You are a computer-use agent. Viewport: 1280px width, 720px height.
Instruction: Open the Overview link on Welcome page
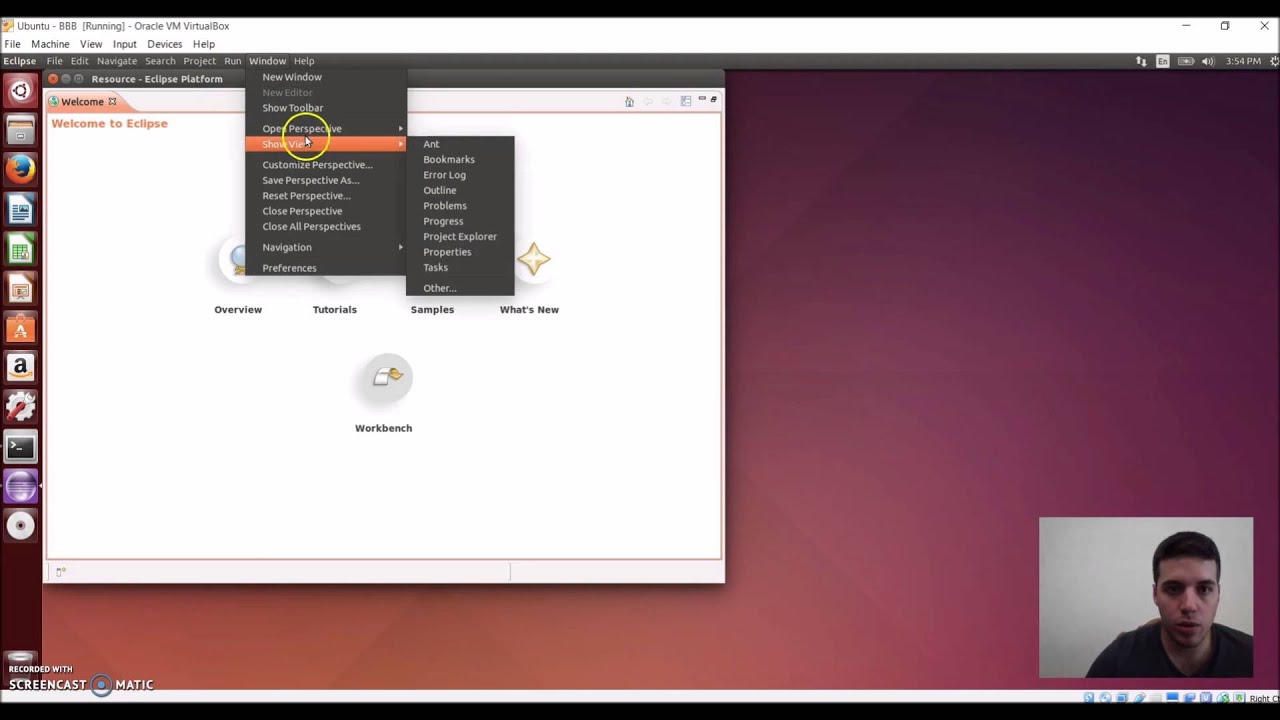tap(238, 310)
